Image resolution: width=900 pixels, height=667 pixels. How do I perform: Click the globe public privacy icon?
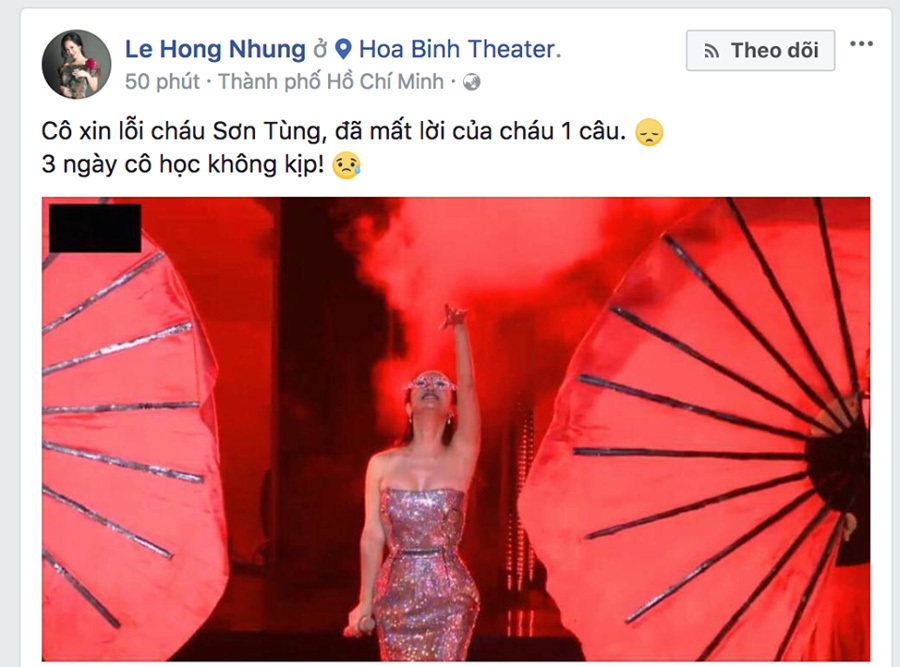[x=471, y=83]
